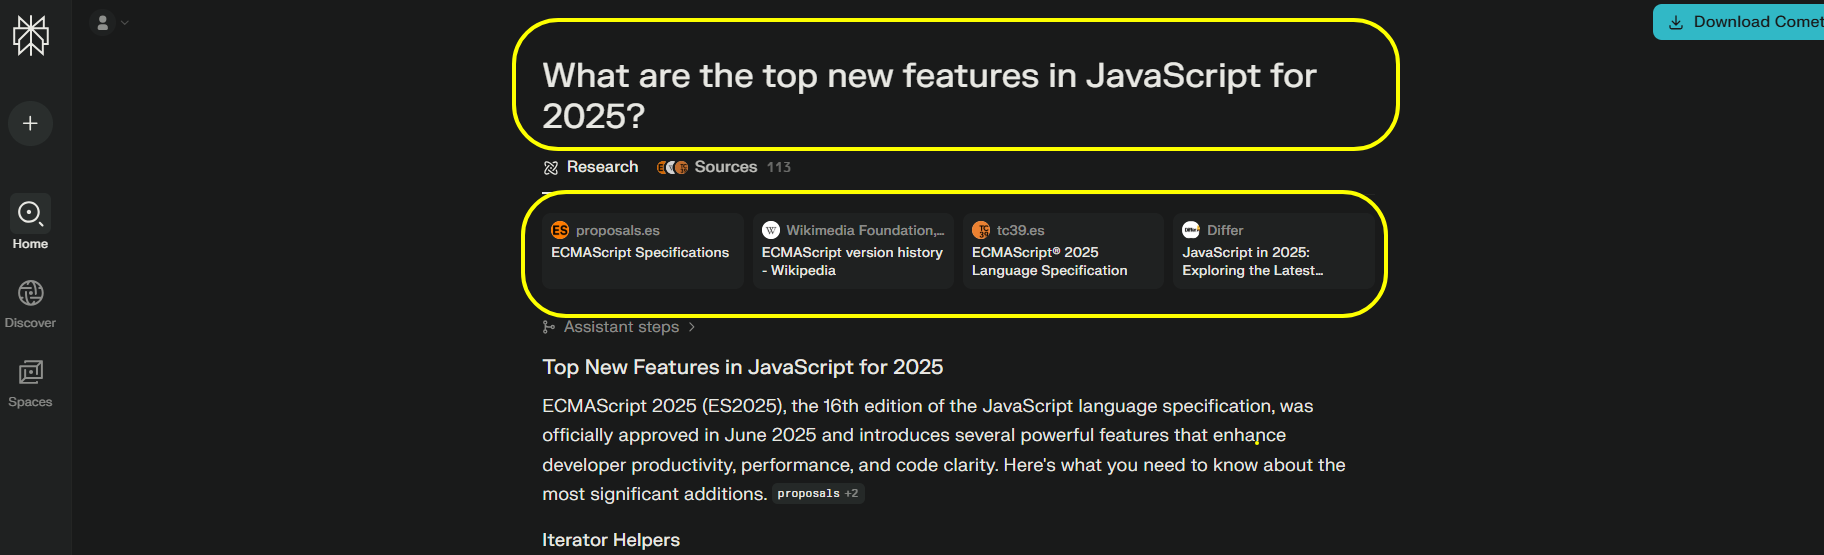Click the proposals.es favicon icon
Screen dimensions: 1824x555
(x=560, y=230)
